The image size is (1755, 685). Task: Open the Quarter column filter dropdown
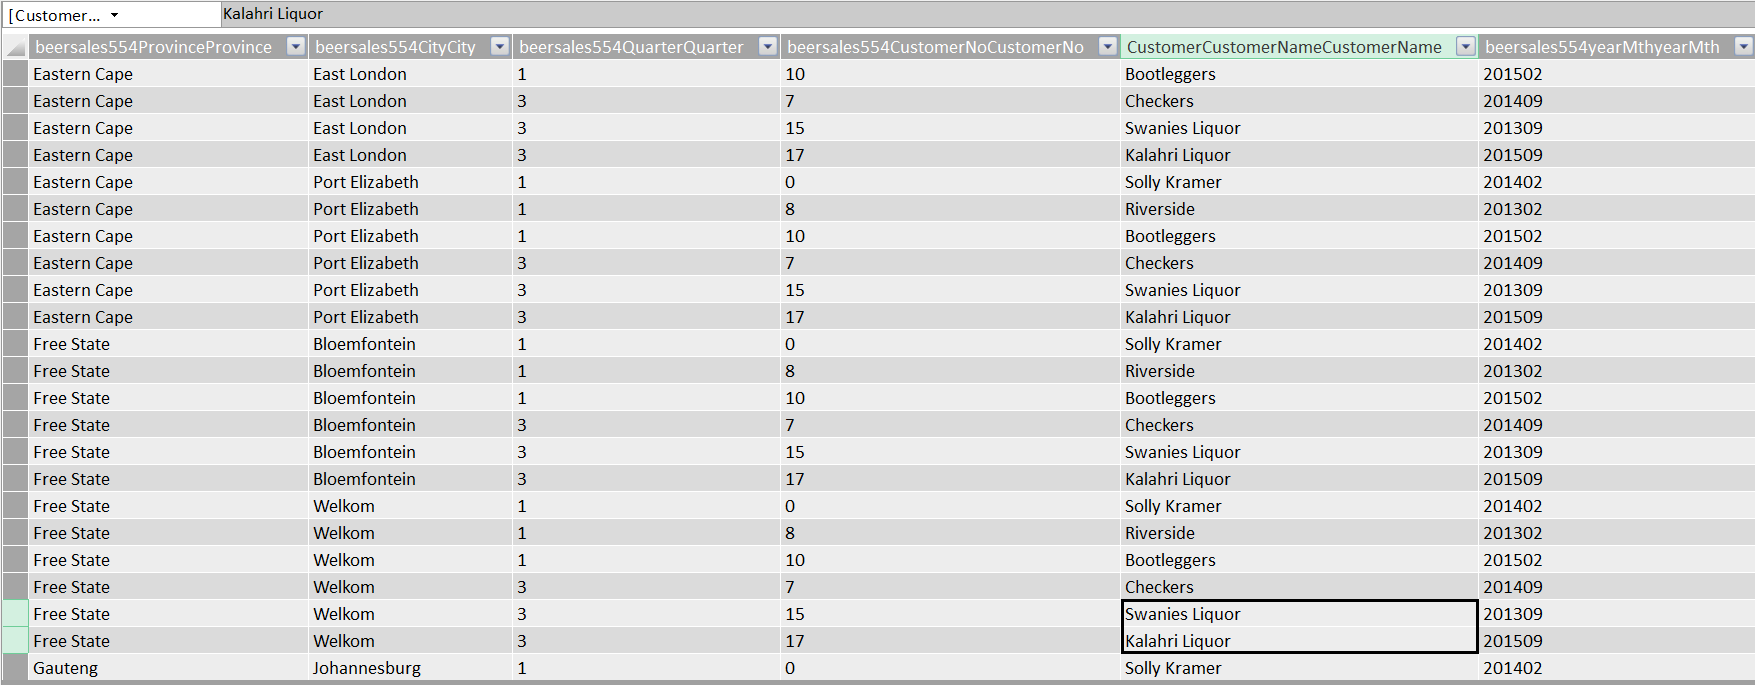click(x=768, y=47)
